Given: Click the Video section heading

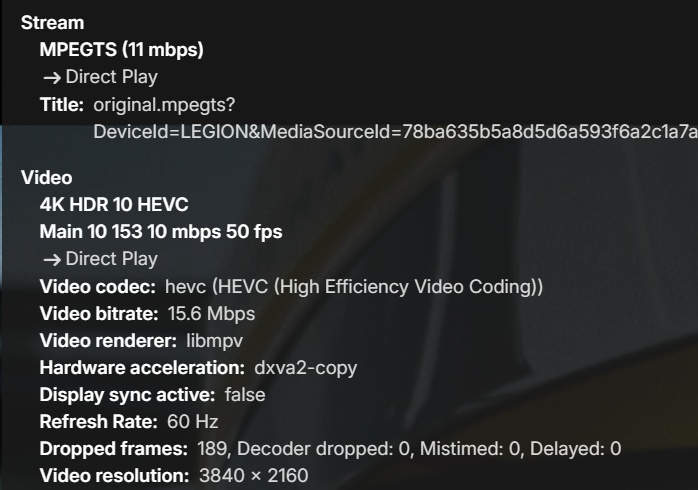Looking at the screenshot, I should pos(46,178).
